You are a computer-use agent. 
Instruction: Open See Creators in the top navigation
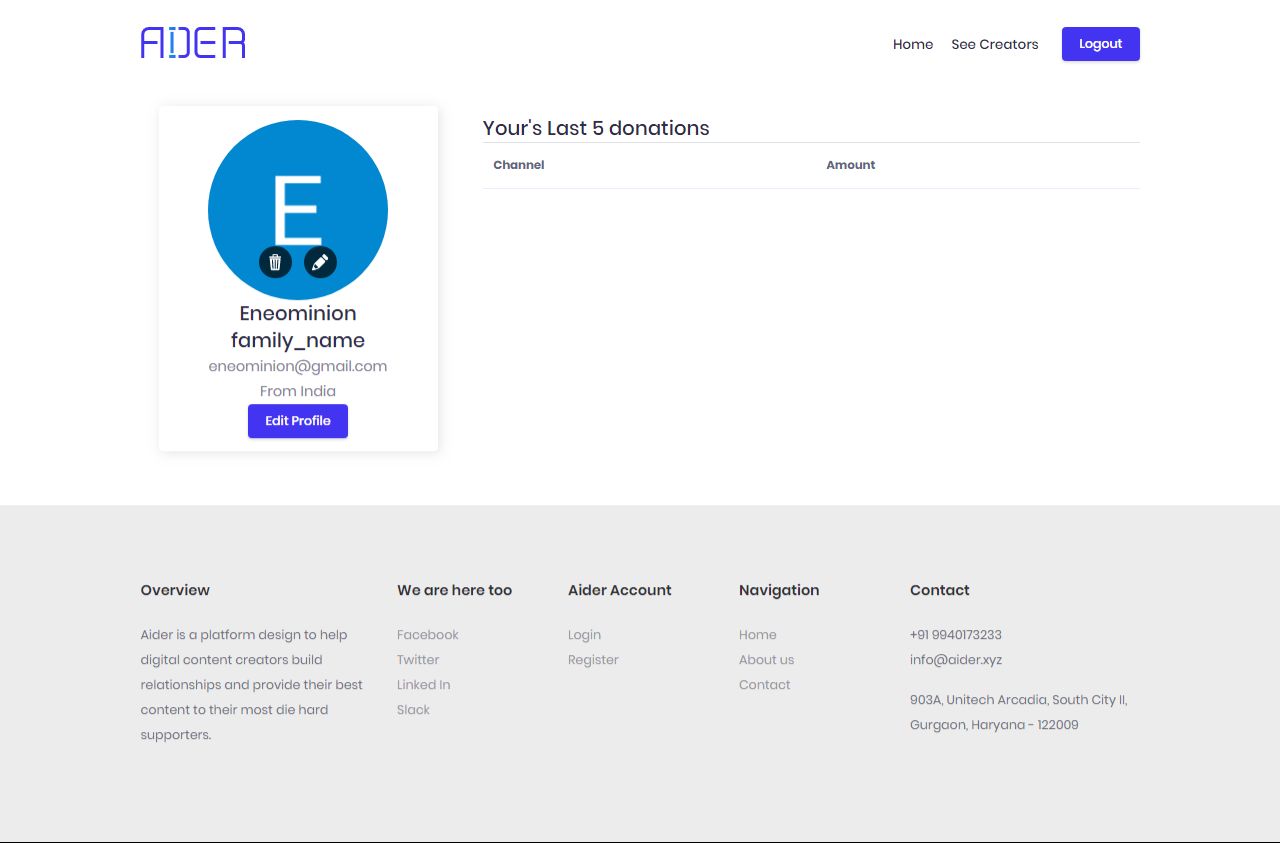pyautogui.click(x=995, y=44)
